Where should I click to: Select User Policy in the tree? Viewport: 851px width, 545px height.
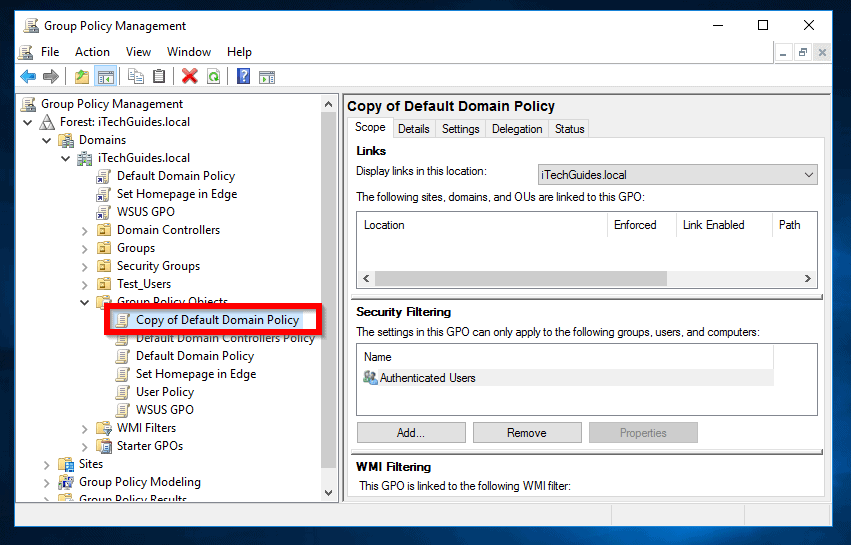164,392
